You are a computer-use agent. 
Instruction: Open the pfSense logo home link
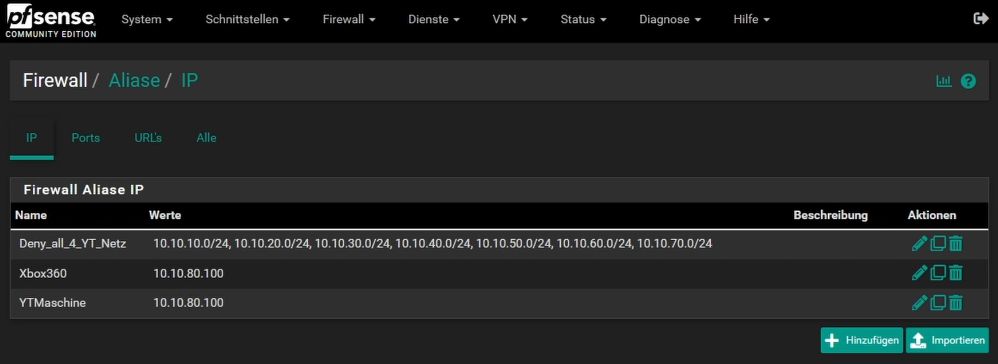[51, 22]
